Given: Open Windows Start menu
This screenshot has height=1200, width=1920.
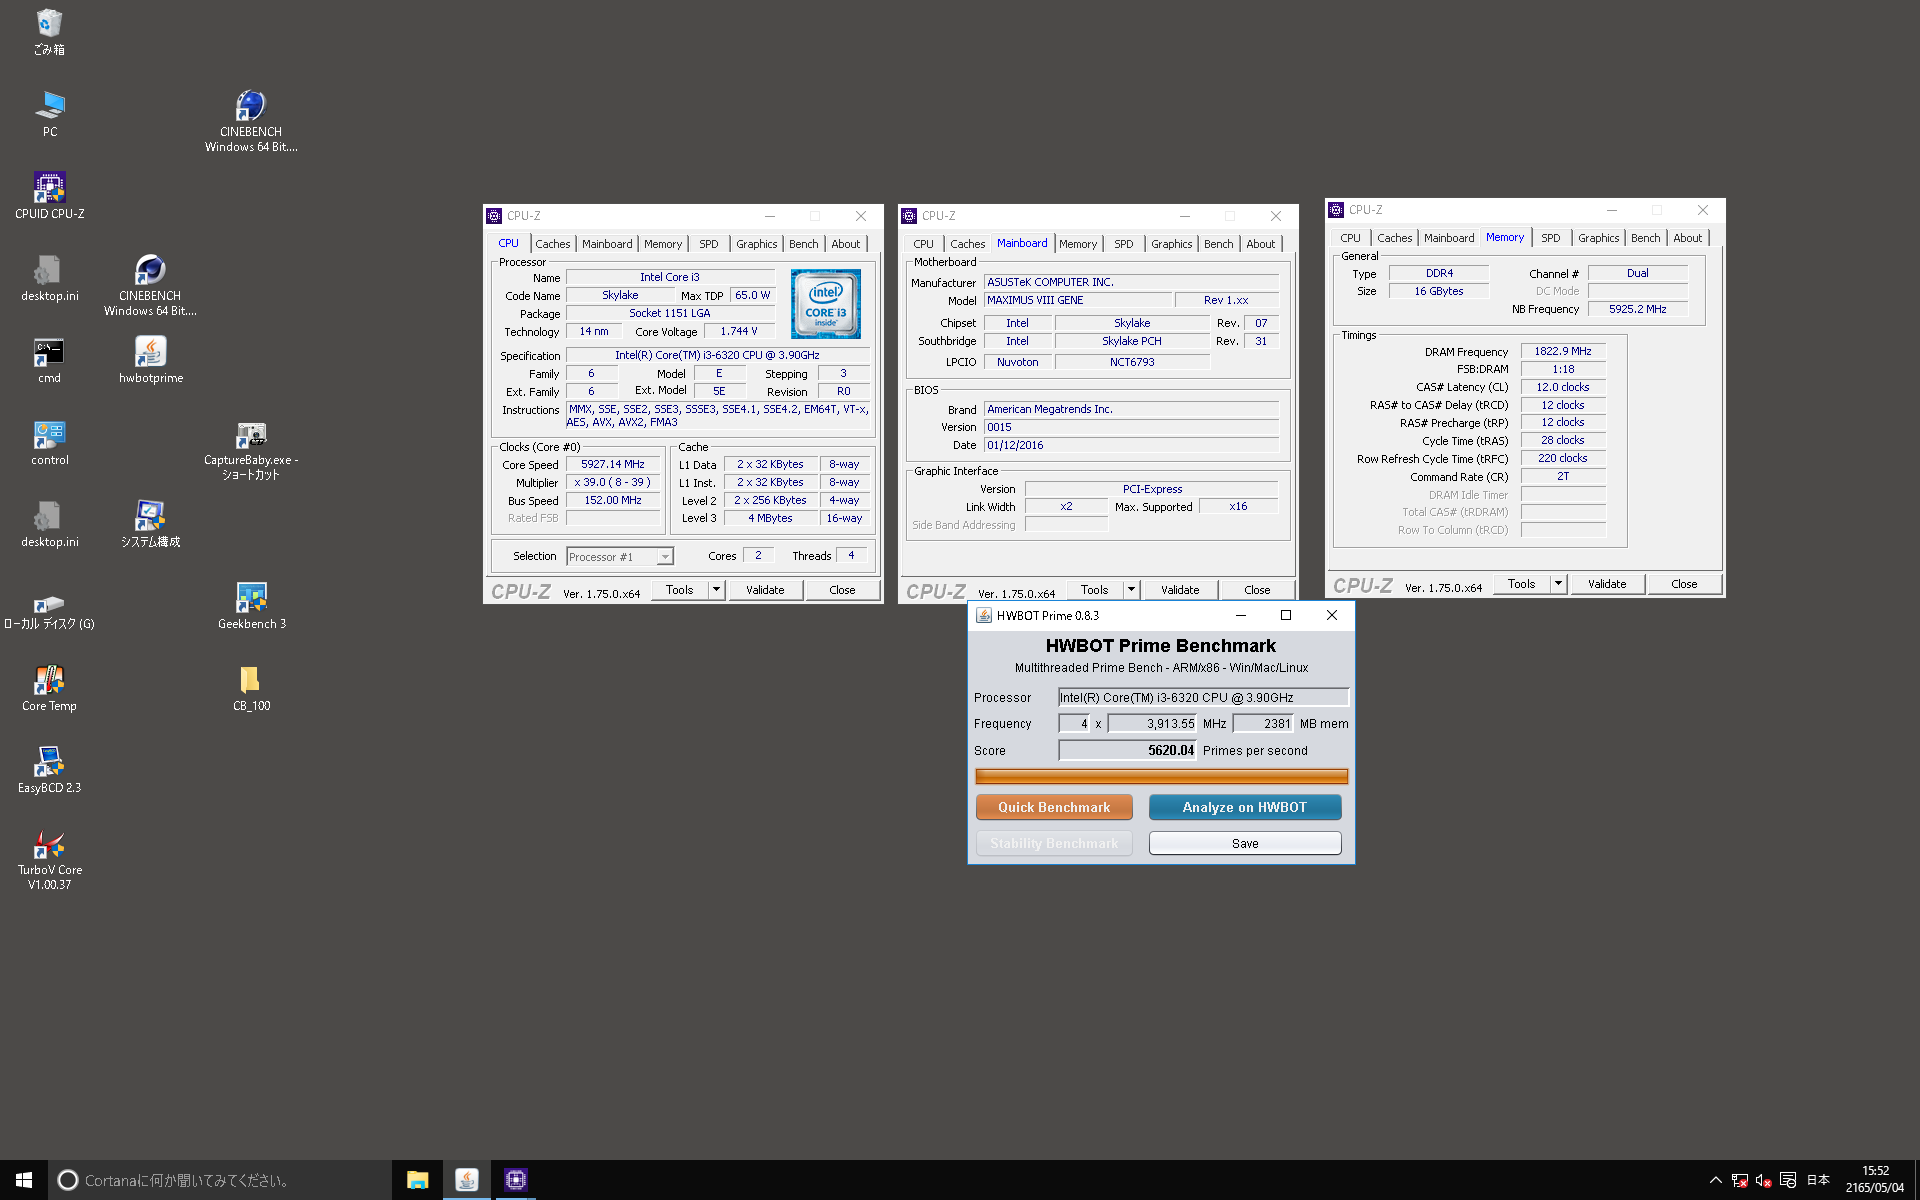Looking at the screenshot, I should click(24, 1180).
